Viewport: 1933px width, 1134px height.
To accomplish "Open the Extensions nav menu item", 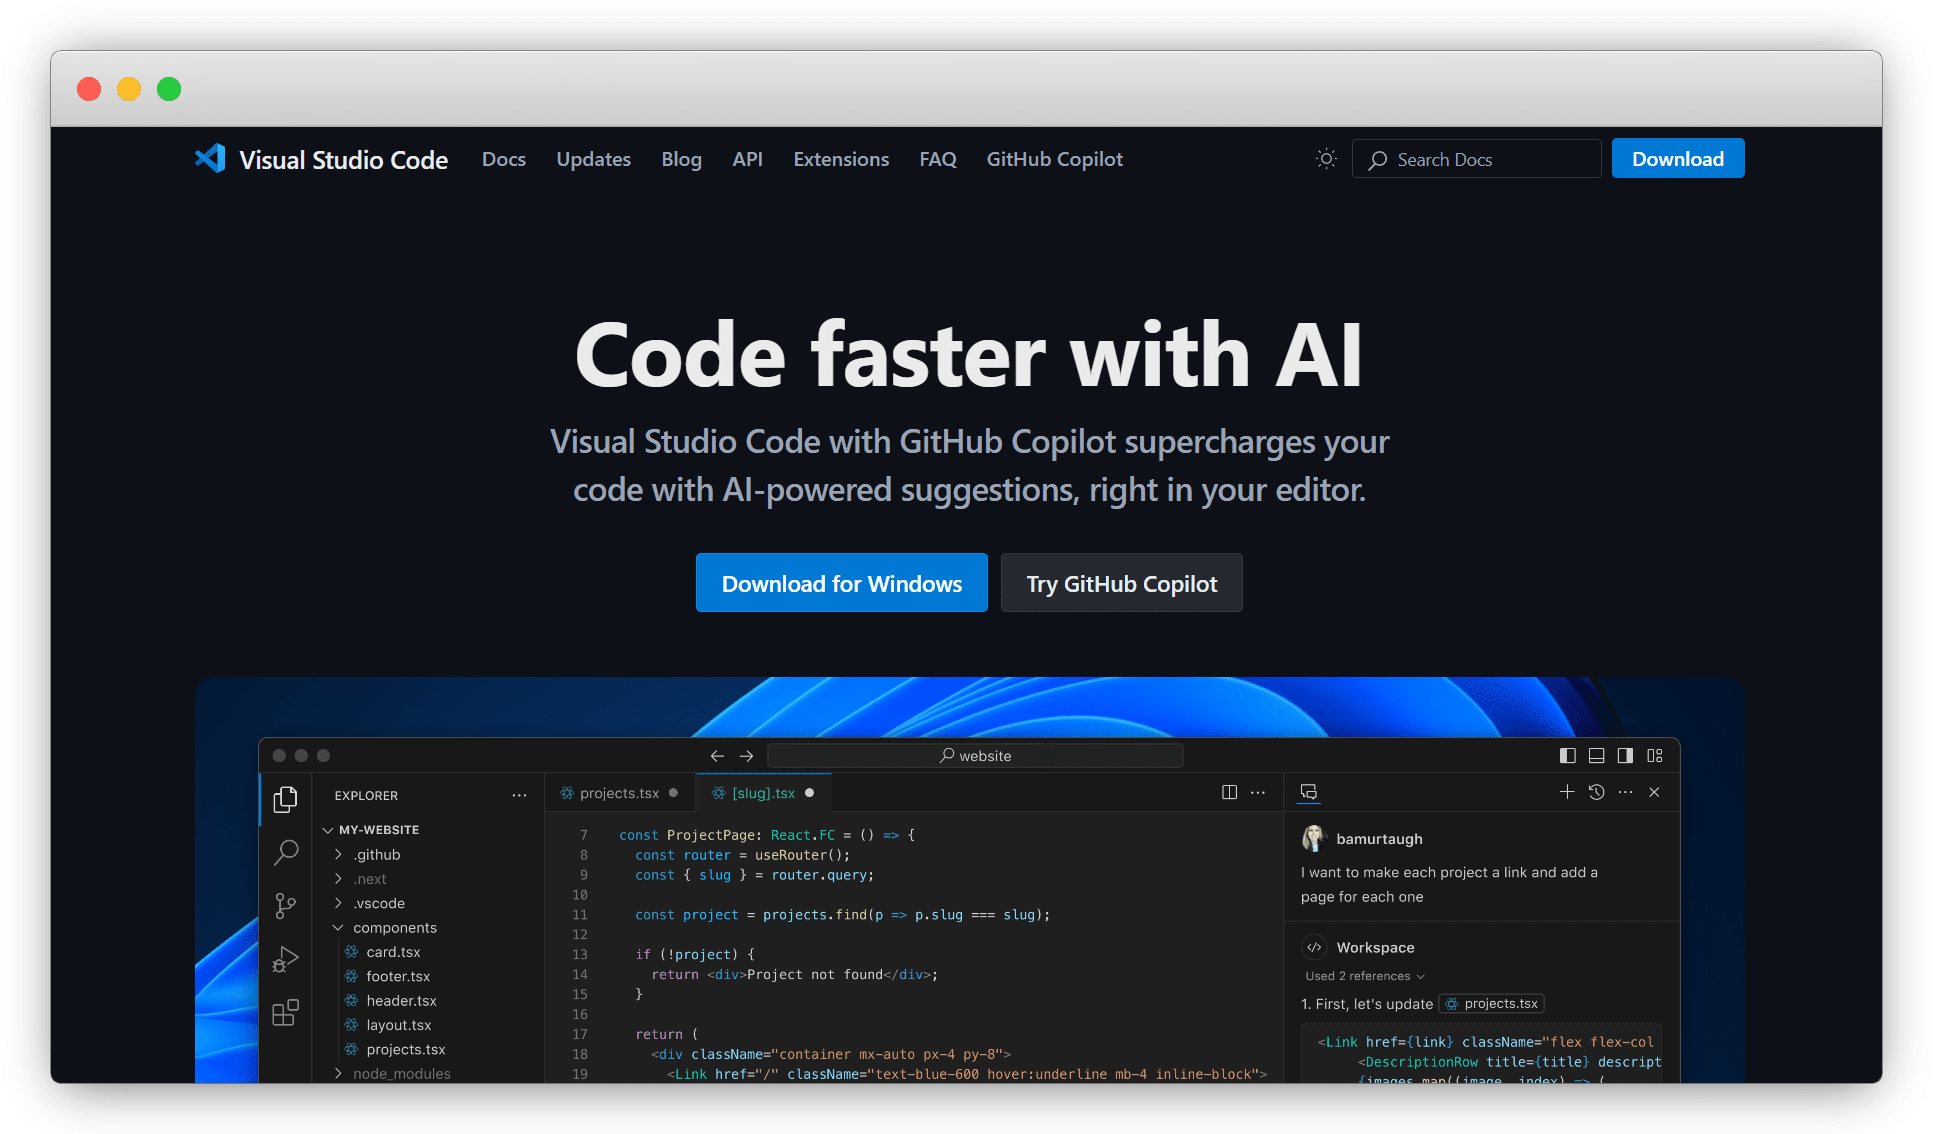I will pos(840,159).
